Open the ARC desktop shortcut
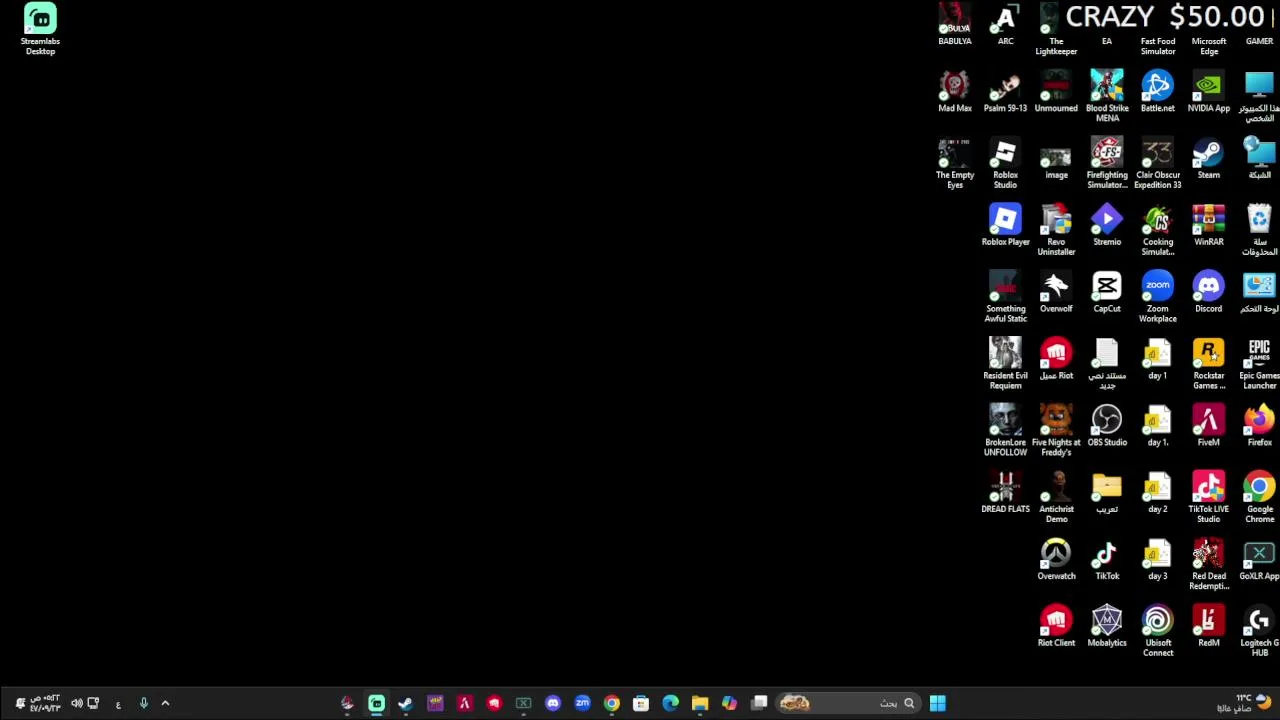 point(1005,24)
